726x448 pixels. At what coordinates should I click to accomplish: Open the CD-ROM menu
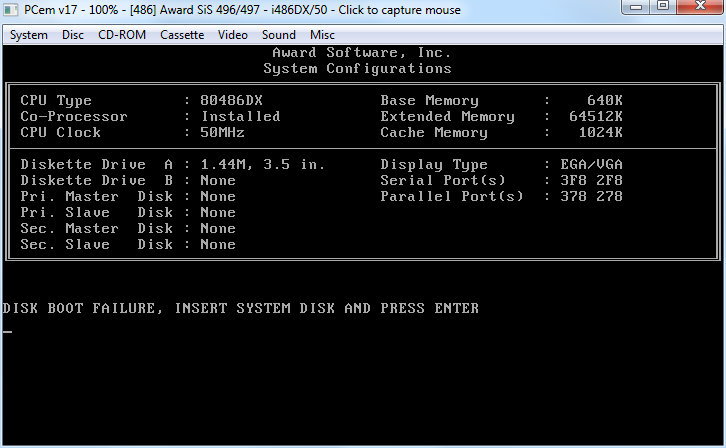(x=122, y=35)
